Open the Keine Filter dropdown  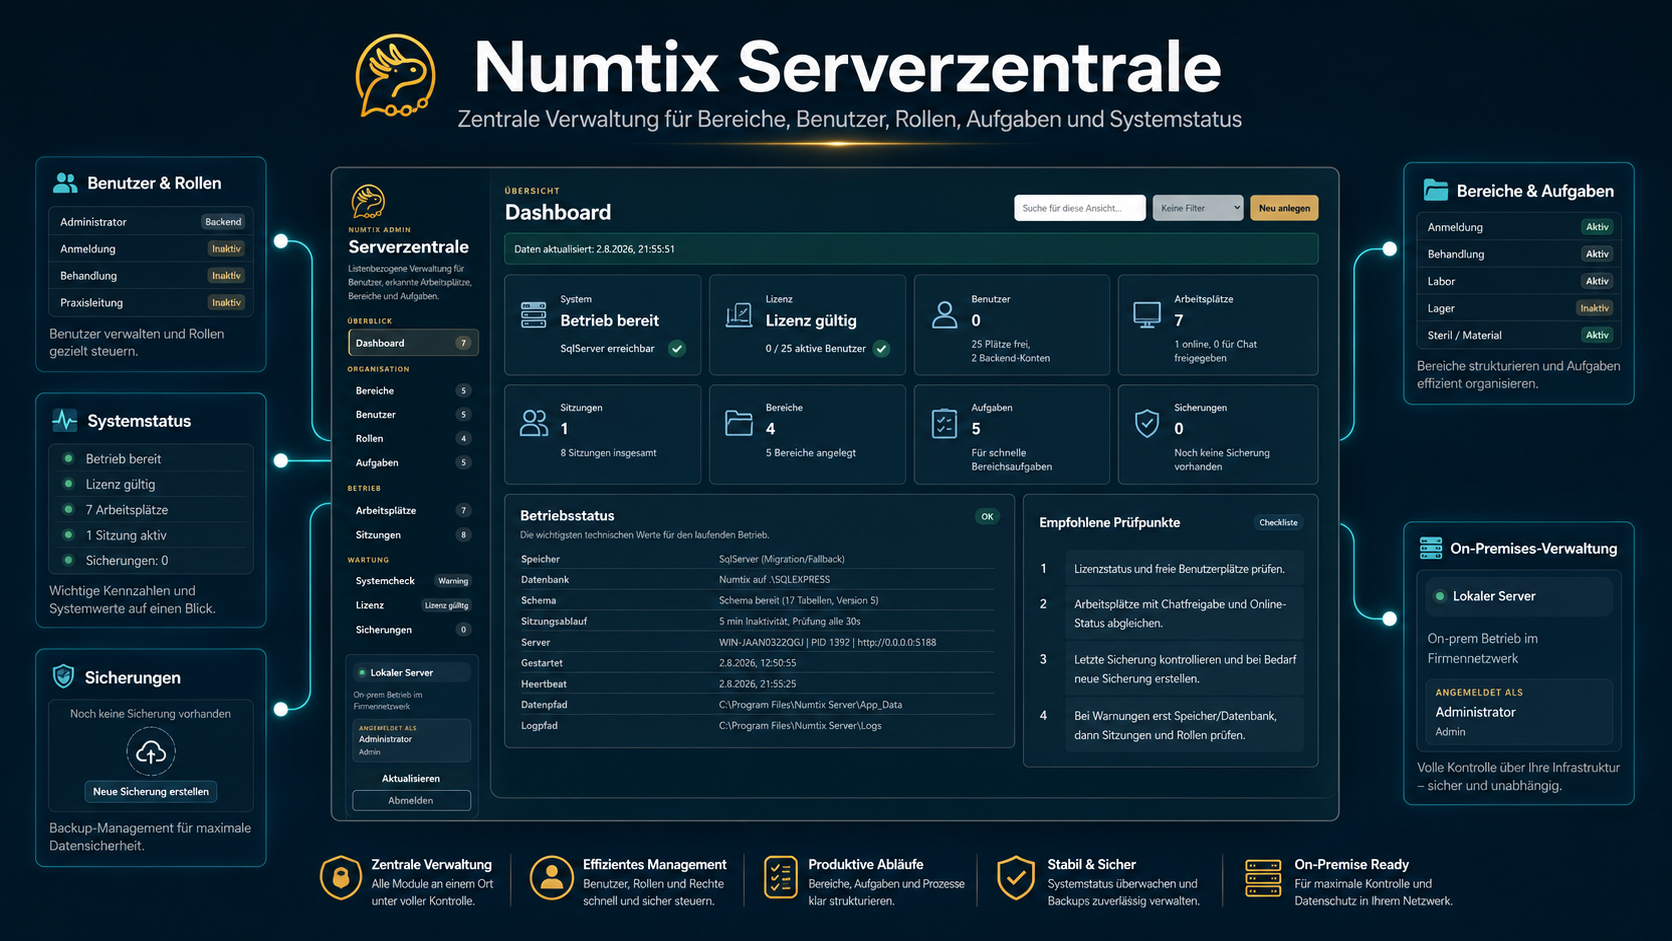pos(1197,208)
